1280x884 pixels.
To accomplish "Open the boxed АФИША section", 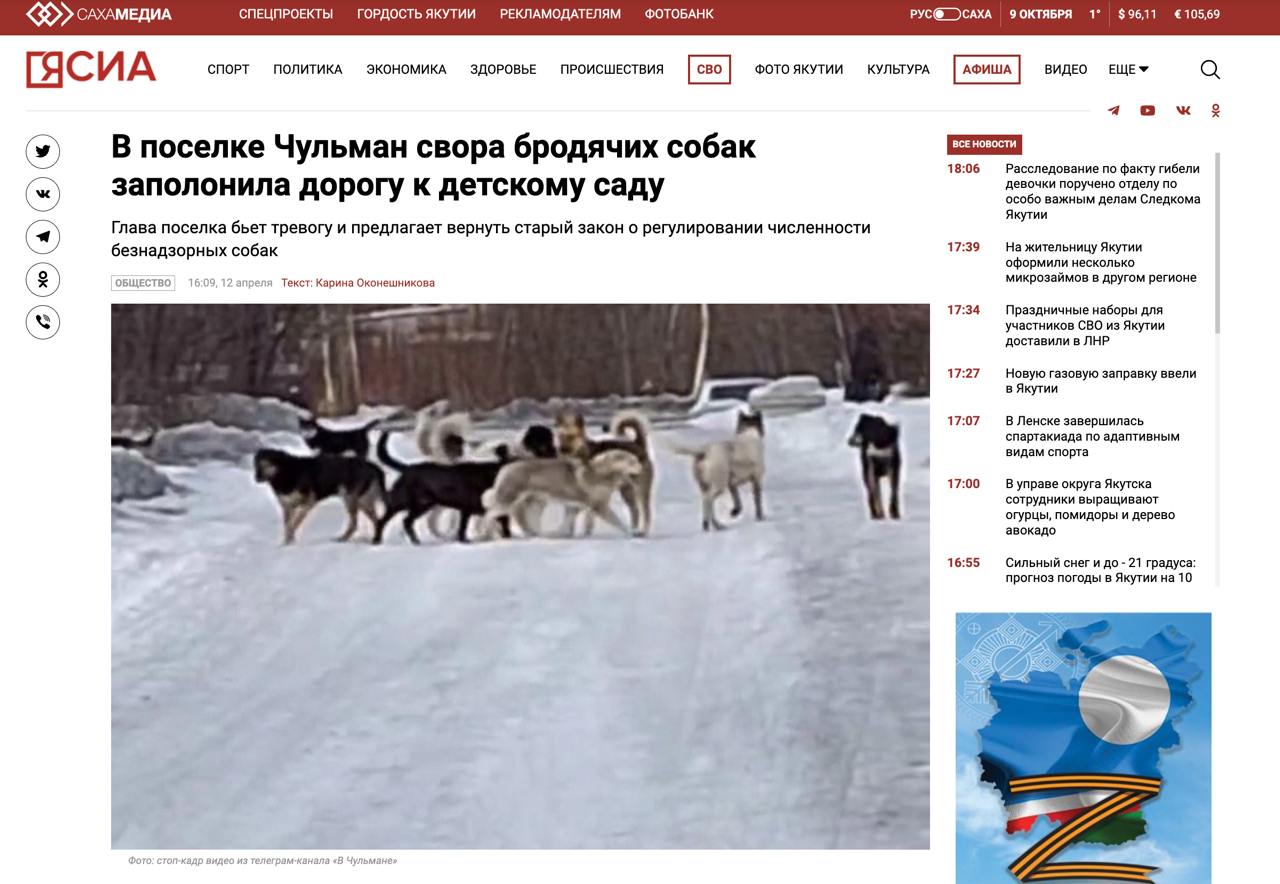I will pyautogui.click(x=987, y=69).
